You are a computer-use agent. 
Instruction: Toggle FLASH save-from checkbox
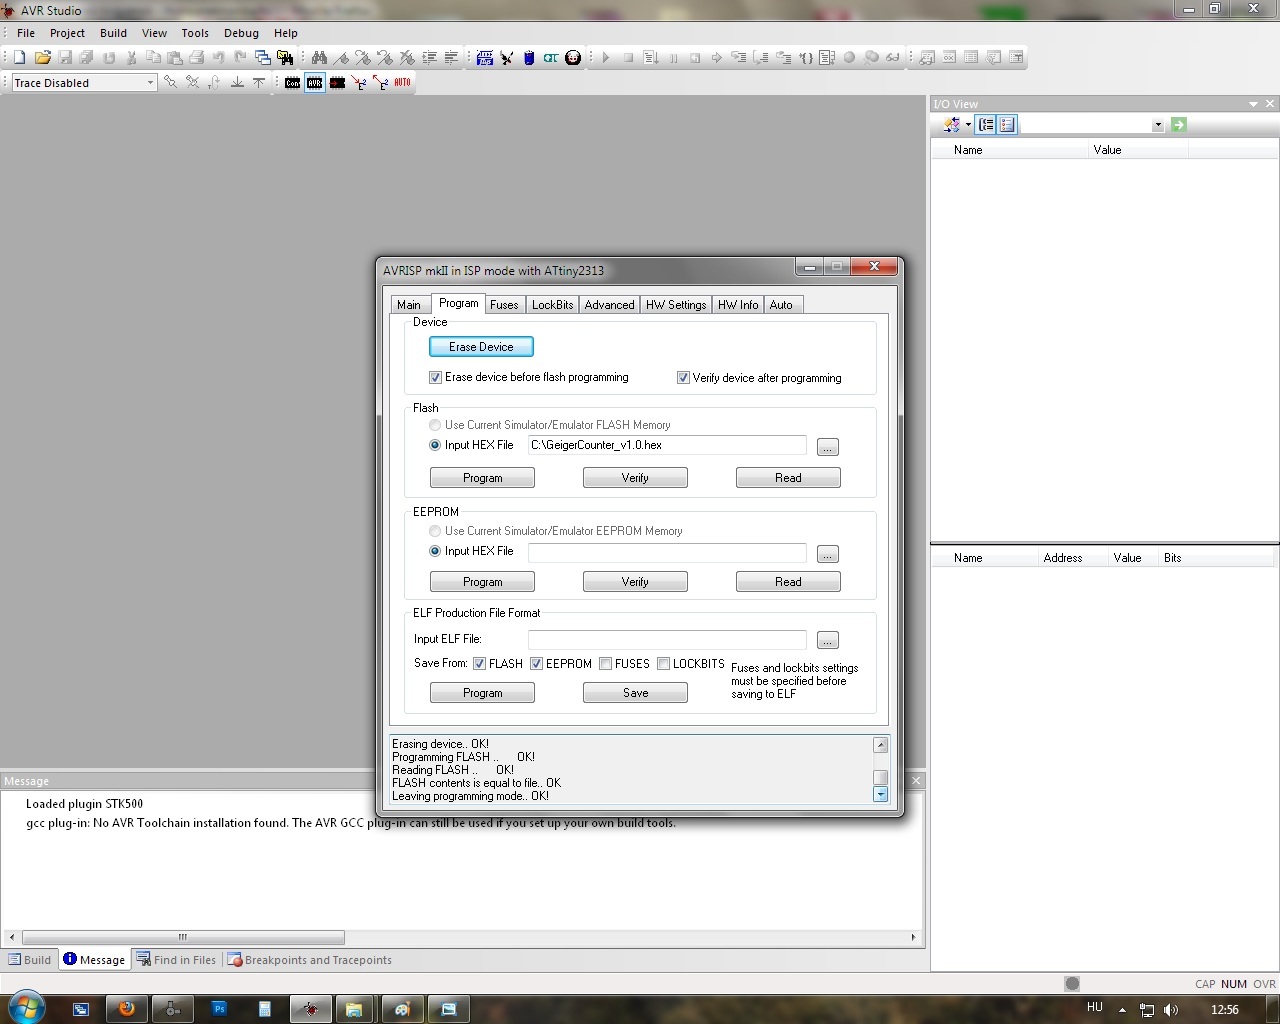(479, 664)
